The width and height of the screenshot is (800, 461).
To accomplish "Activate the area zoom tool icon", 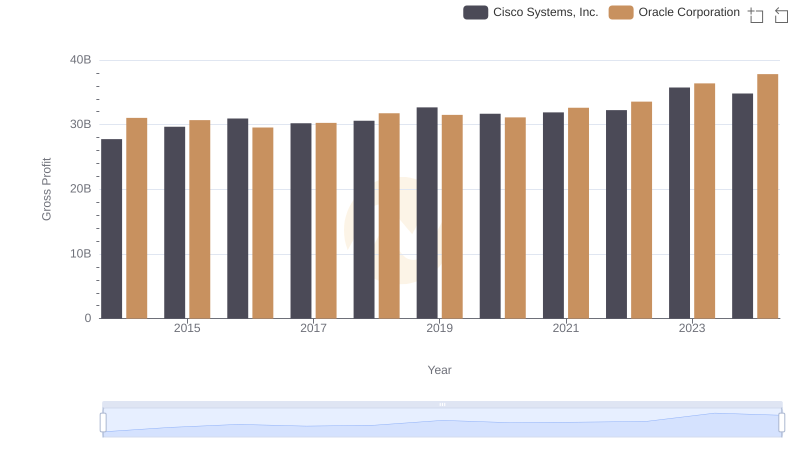I will pos(756,15).
